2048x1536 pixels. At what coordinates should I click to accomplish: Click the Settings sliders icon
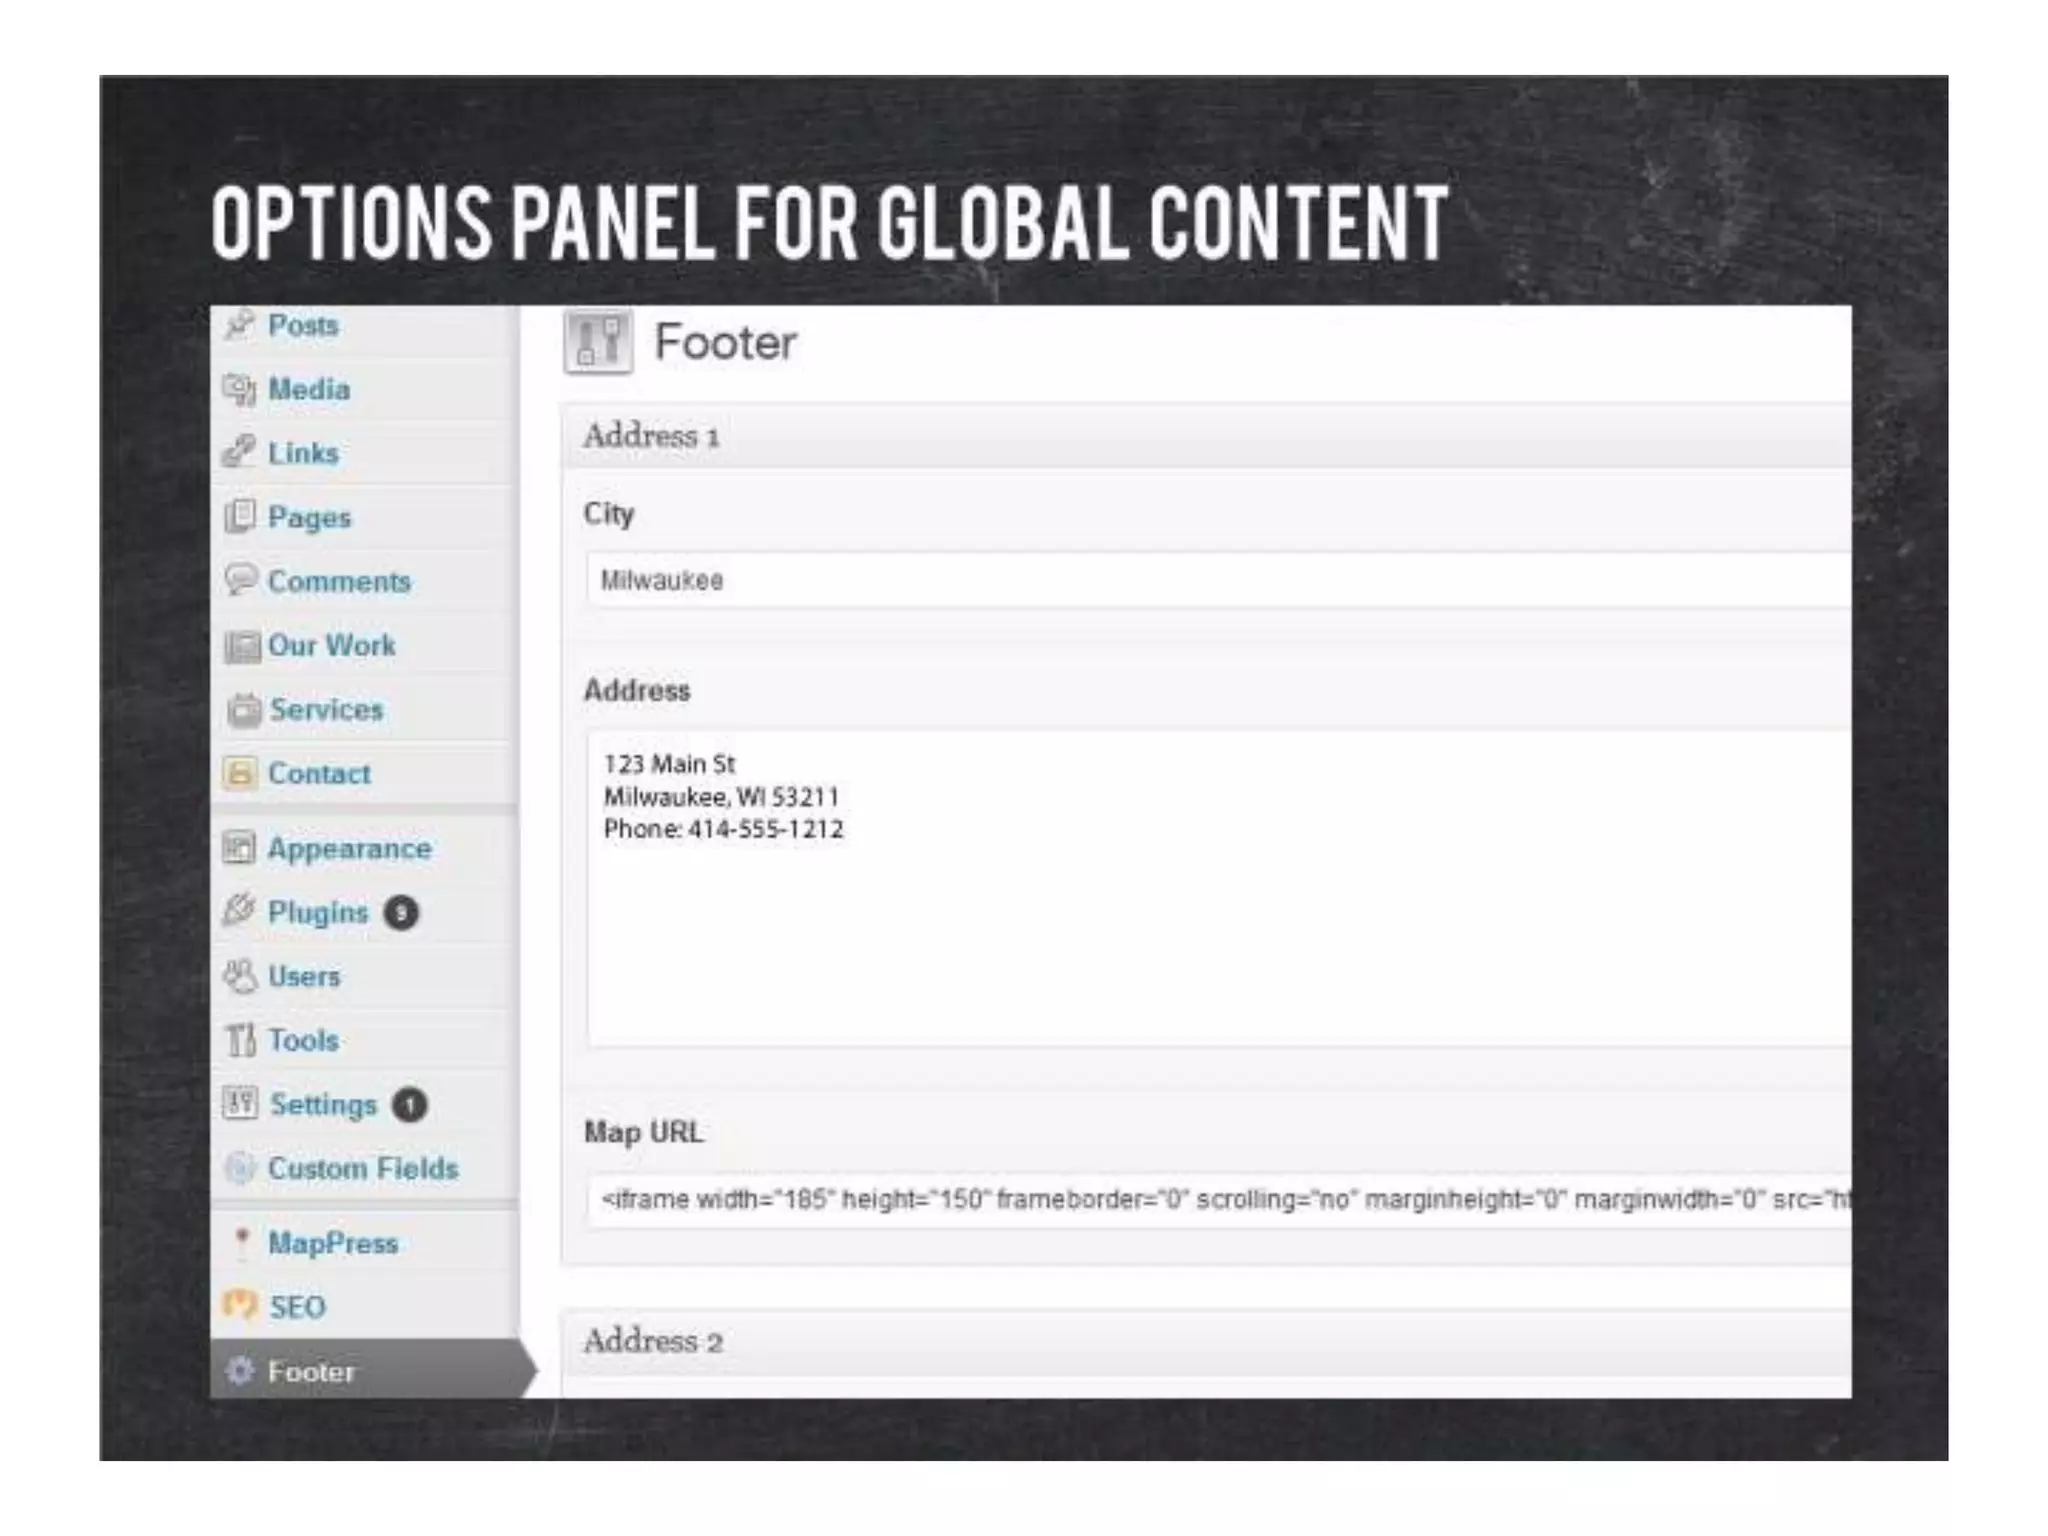[x=241, y=1104]
